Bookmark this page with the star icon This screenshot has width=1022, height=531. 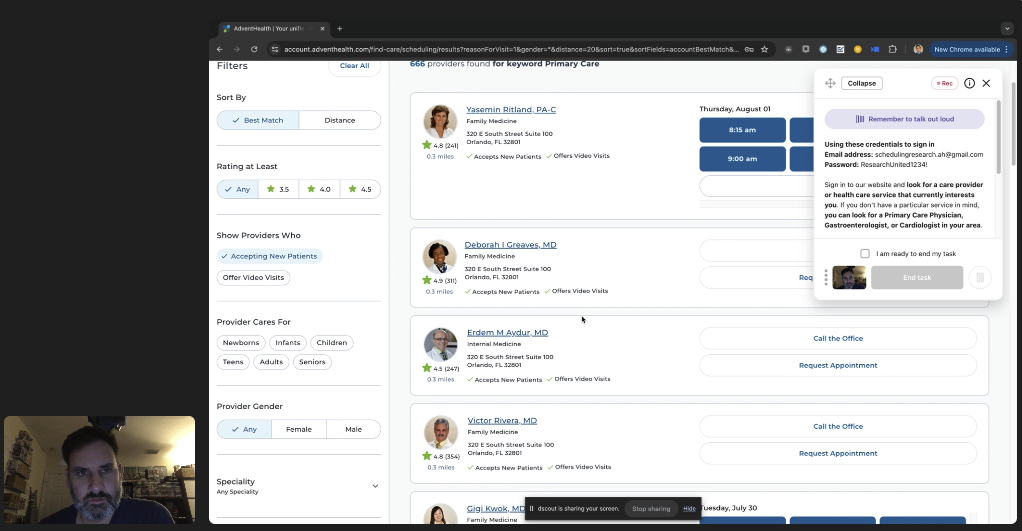[764, 50]
